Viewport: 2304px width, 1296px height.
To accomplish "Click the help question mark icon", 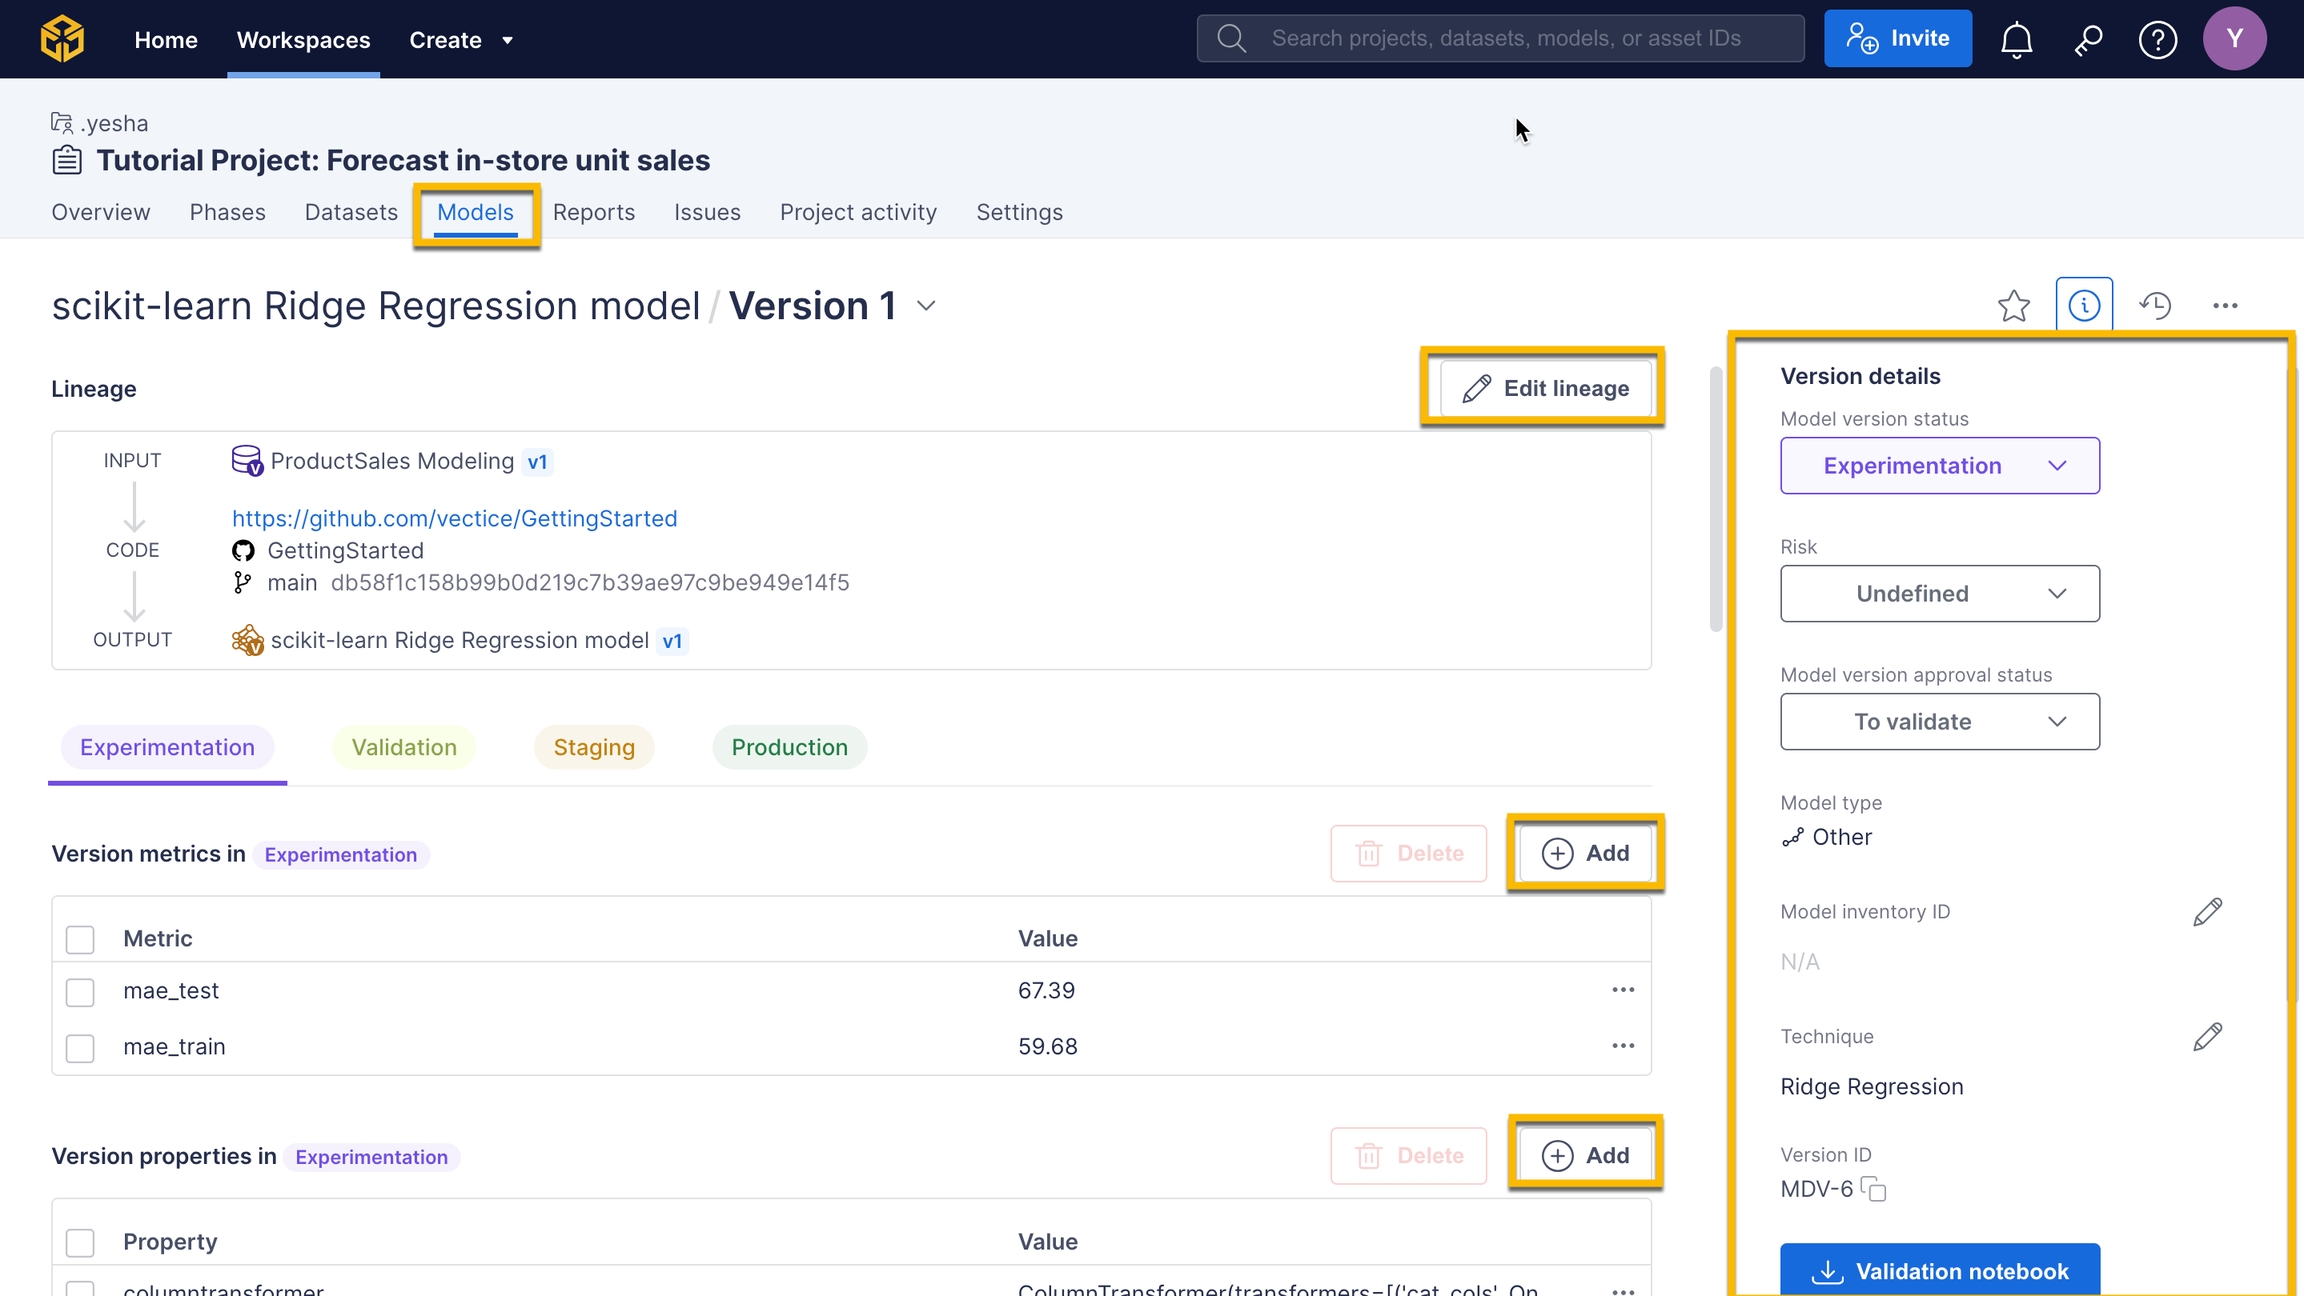I will 2157,40.
